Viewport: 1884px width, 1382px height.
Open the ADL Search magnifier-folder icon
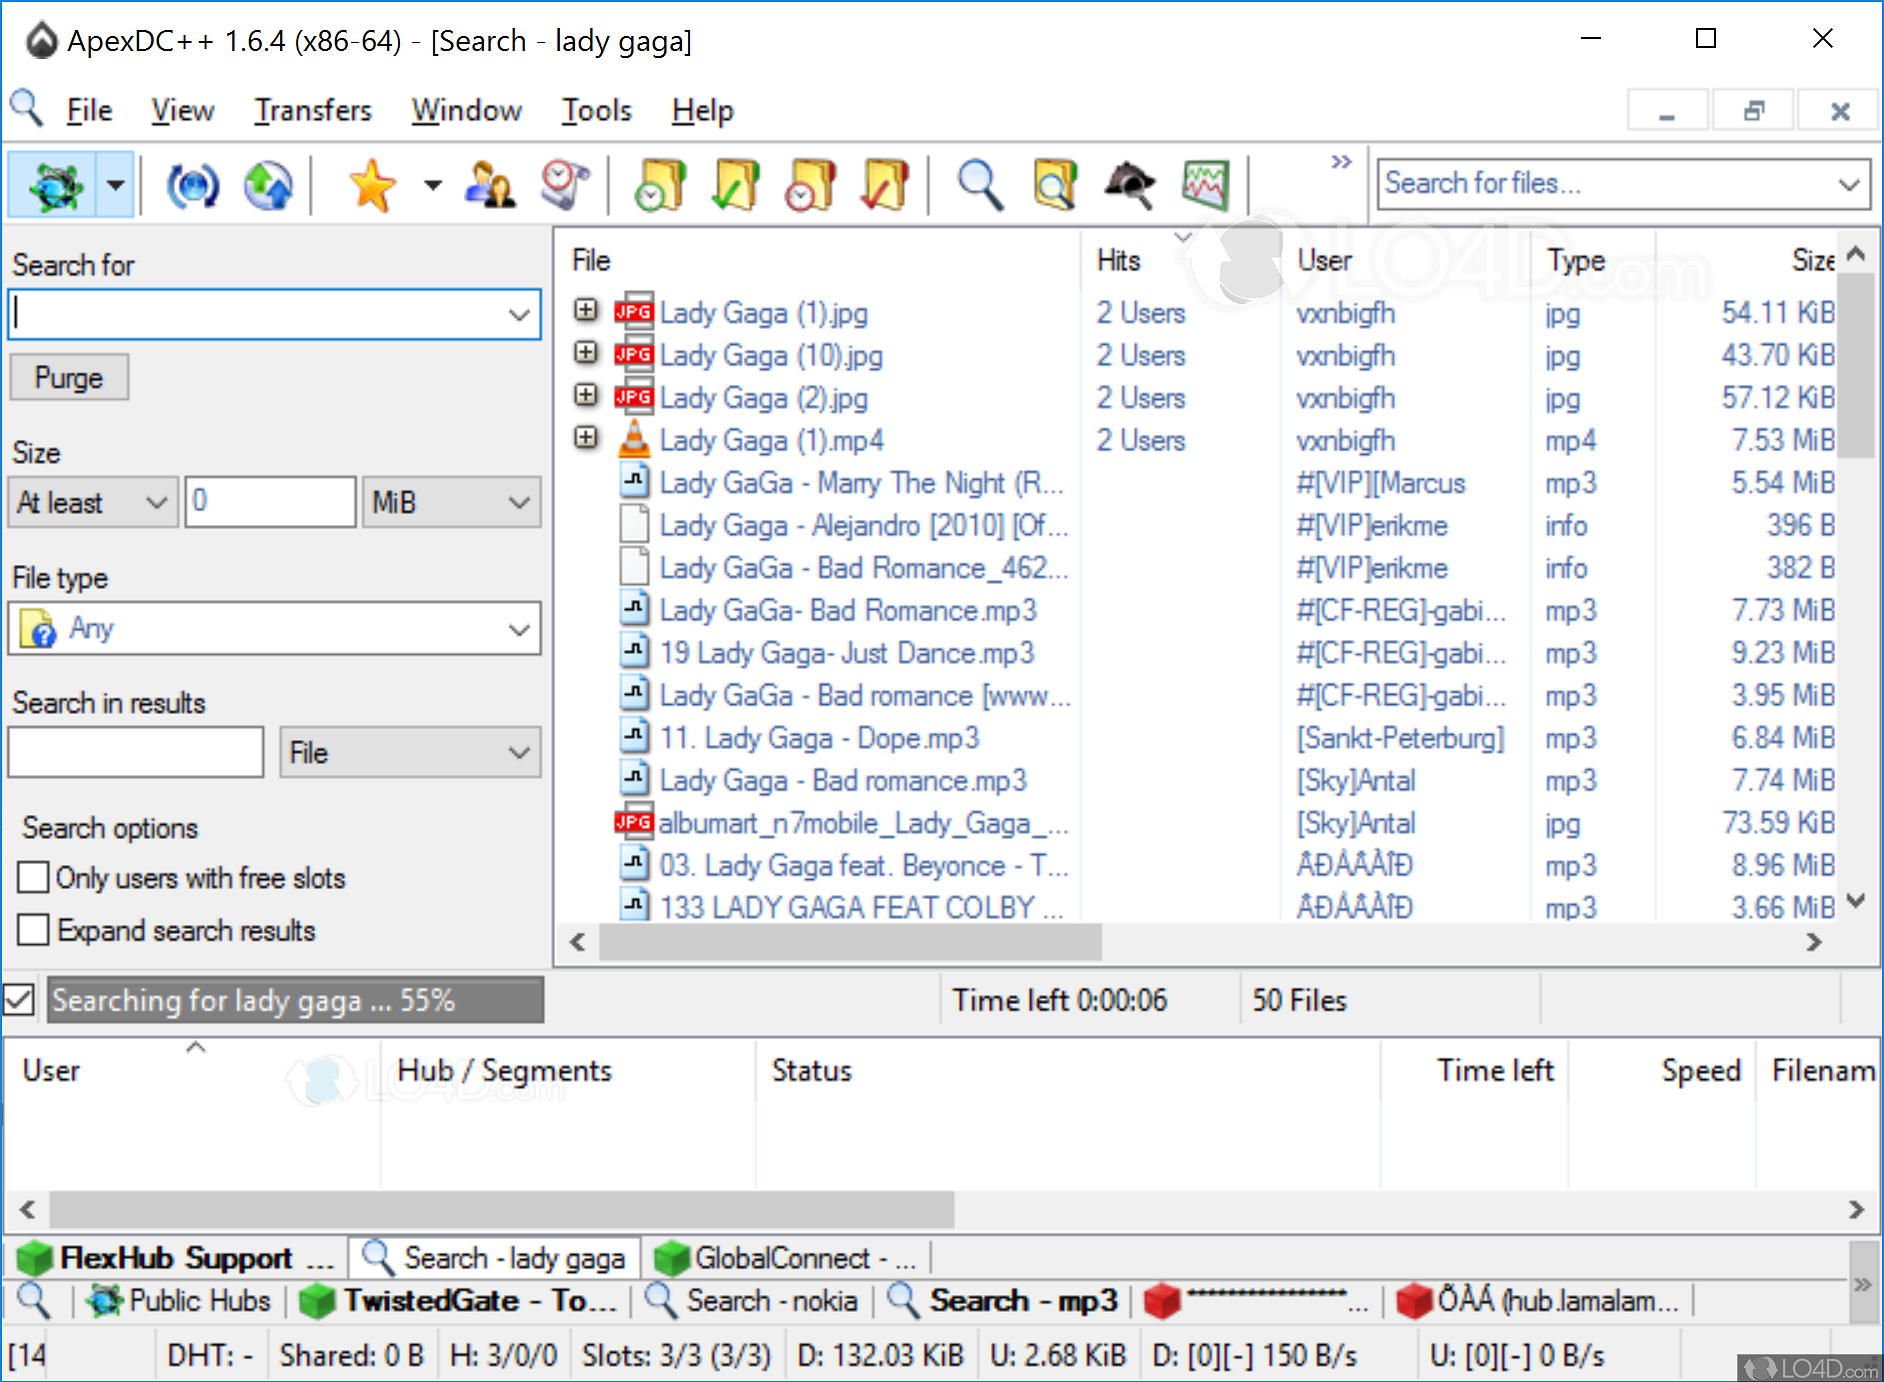coord(1055,184)
